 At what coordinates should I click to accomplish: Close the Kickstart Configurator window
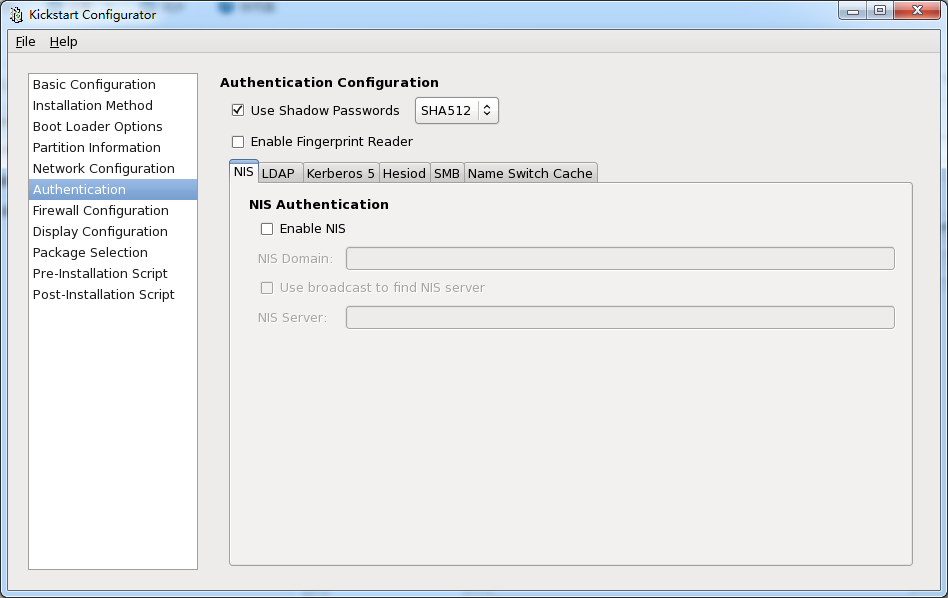[917, 11]
